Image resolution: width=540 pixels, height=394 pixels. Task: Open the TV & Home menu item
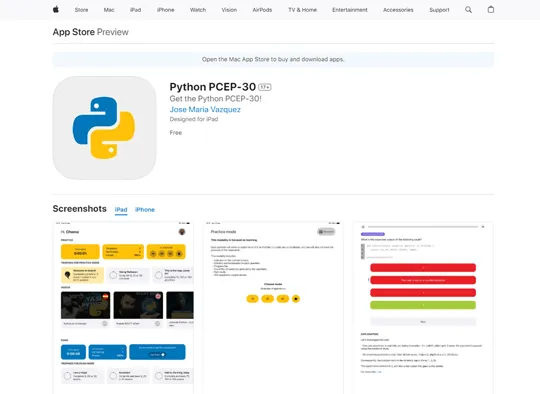click(x=302, y=10)
